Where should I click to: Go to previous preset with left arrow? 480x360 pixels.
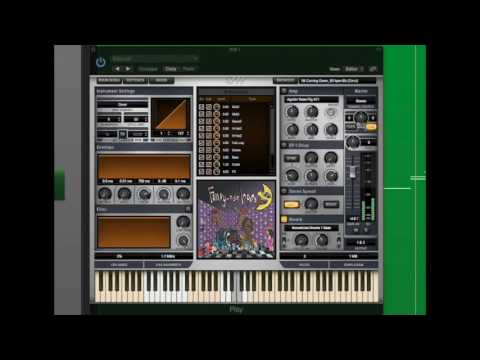click(117, 69)
